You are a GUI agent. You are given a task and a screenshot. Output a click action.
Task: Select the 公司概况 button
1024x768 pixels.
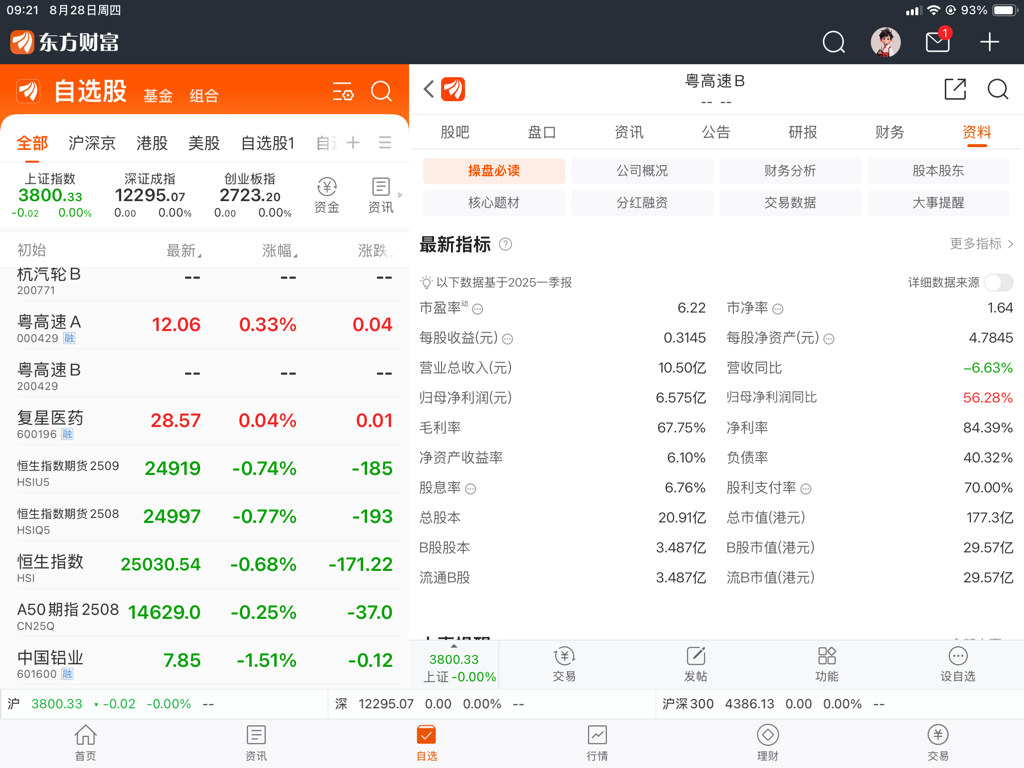[642, 171]
